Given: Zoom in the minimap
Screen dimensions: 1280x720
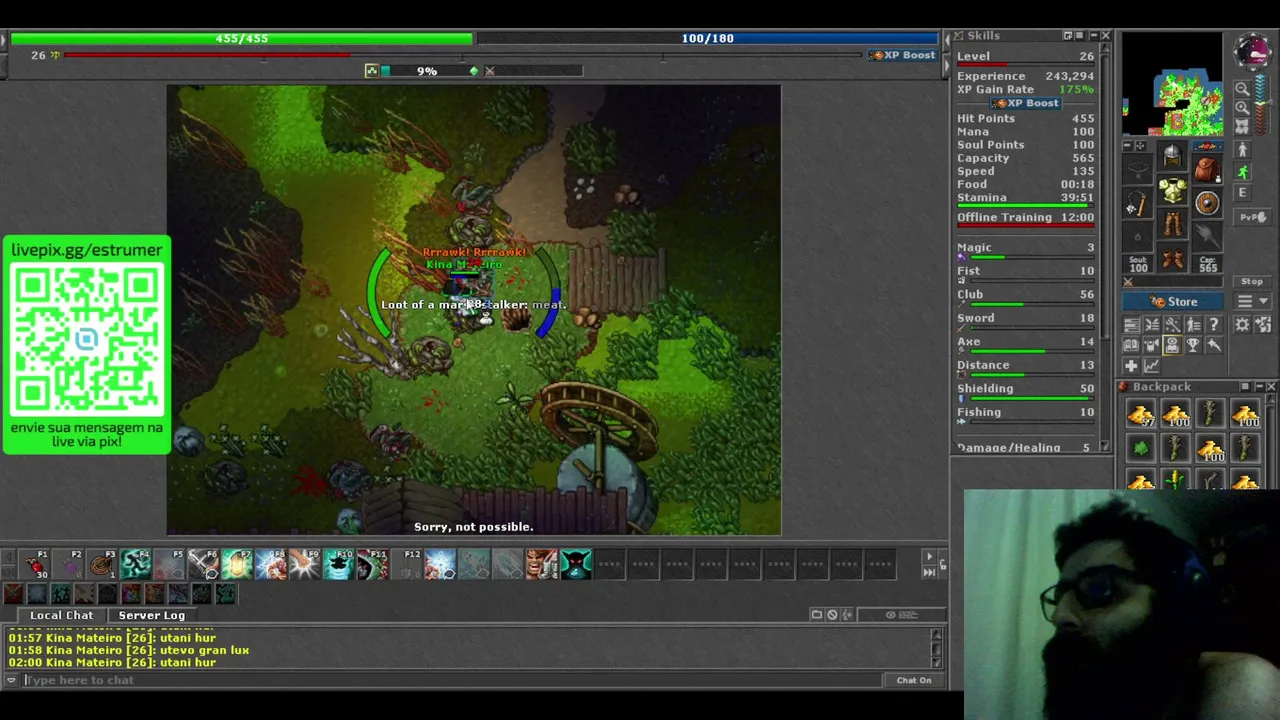Looking at the screenshot, I should (x=1242, y=107).
